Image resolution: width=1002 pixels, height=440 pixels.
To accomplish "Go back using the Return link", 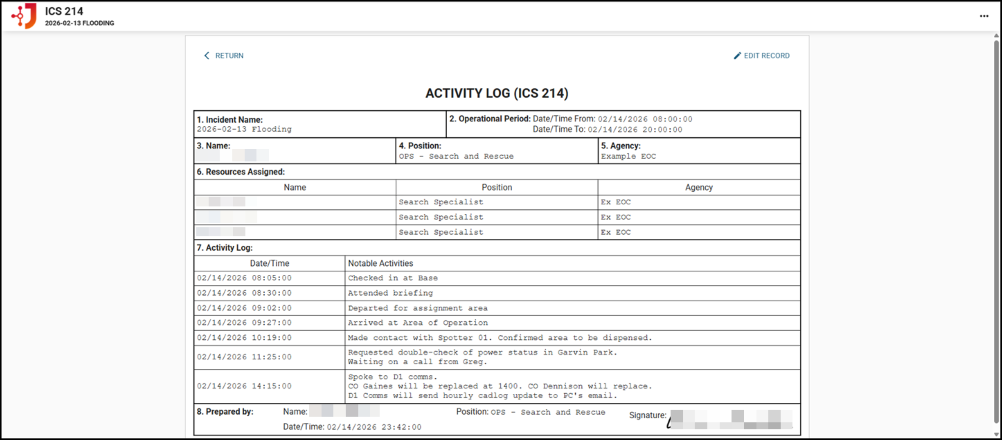I will pos(229,56).
